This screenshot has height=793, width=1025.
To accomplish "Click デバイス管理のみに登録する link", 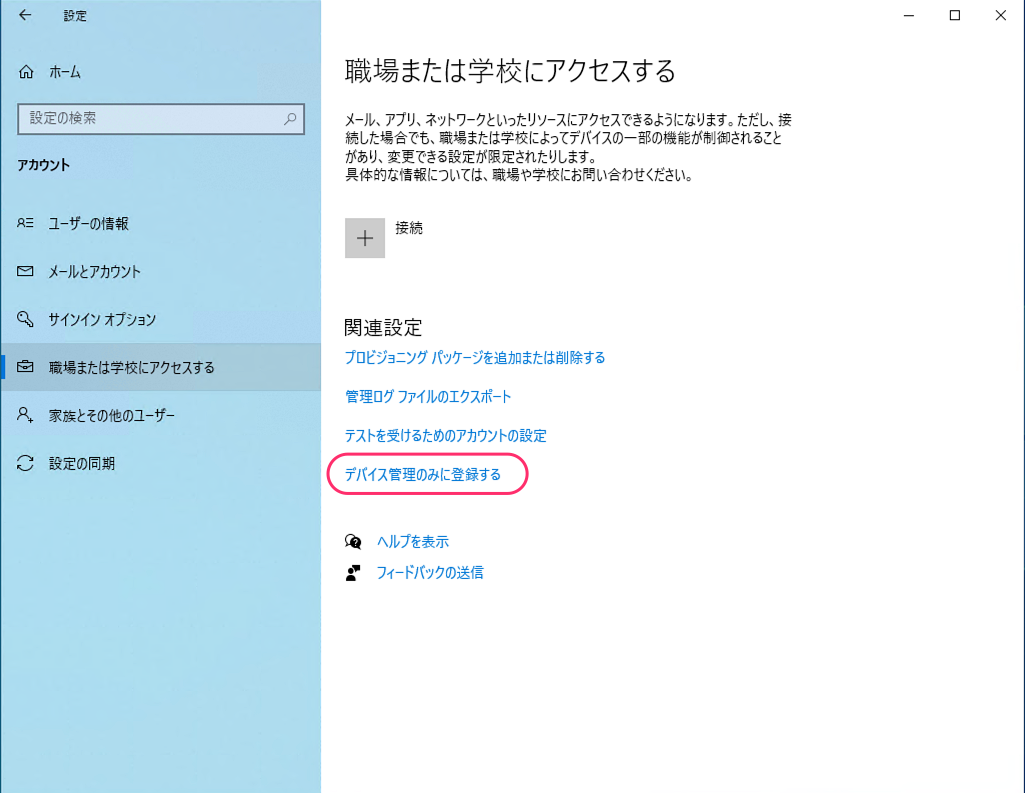I will 422,475.
